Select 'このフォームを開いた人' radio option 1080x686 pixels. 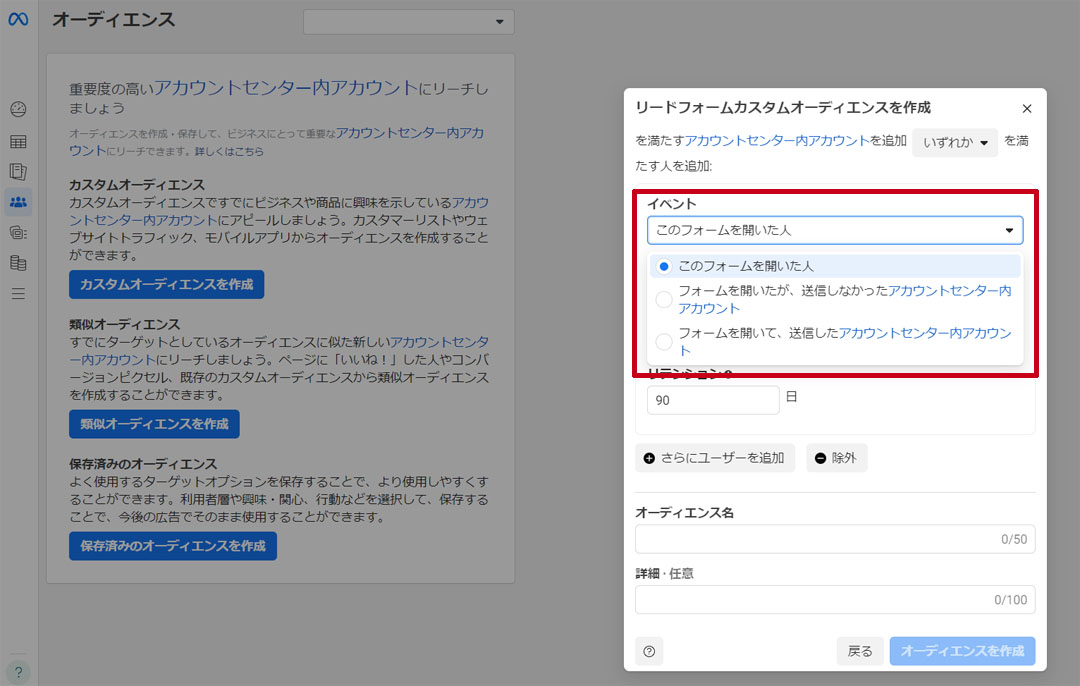pyautogui.click(x=664, y=266)
